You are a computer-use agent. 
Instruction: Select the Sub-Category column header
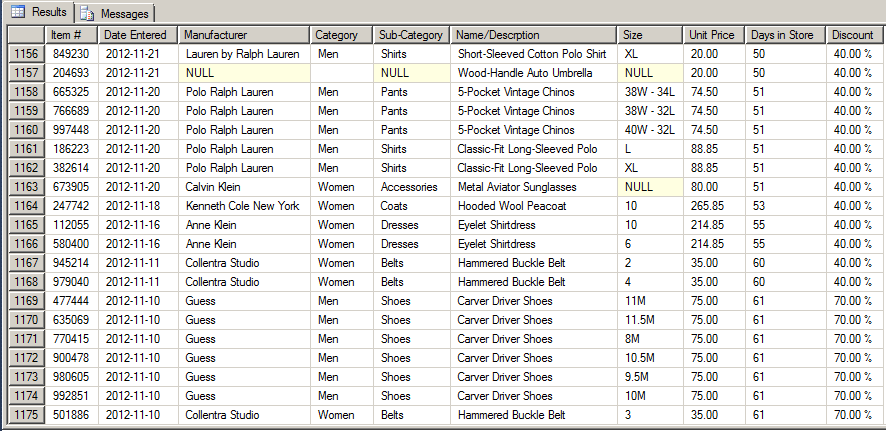(x=412, y=35)
